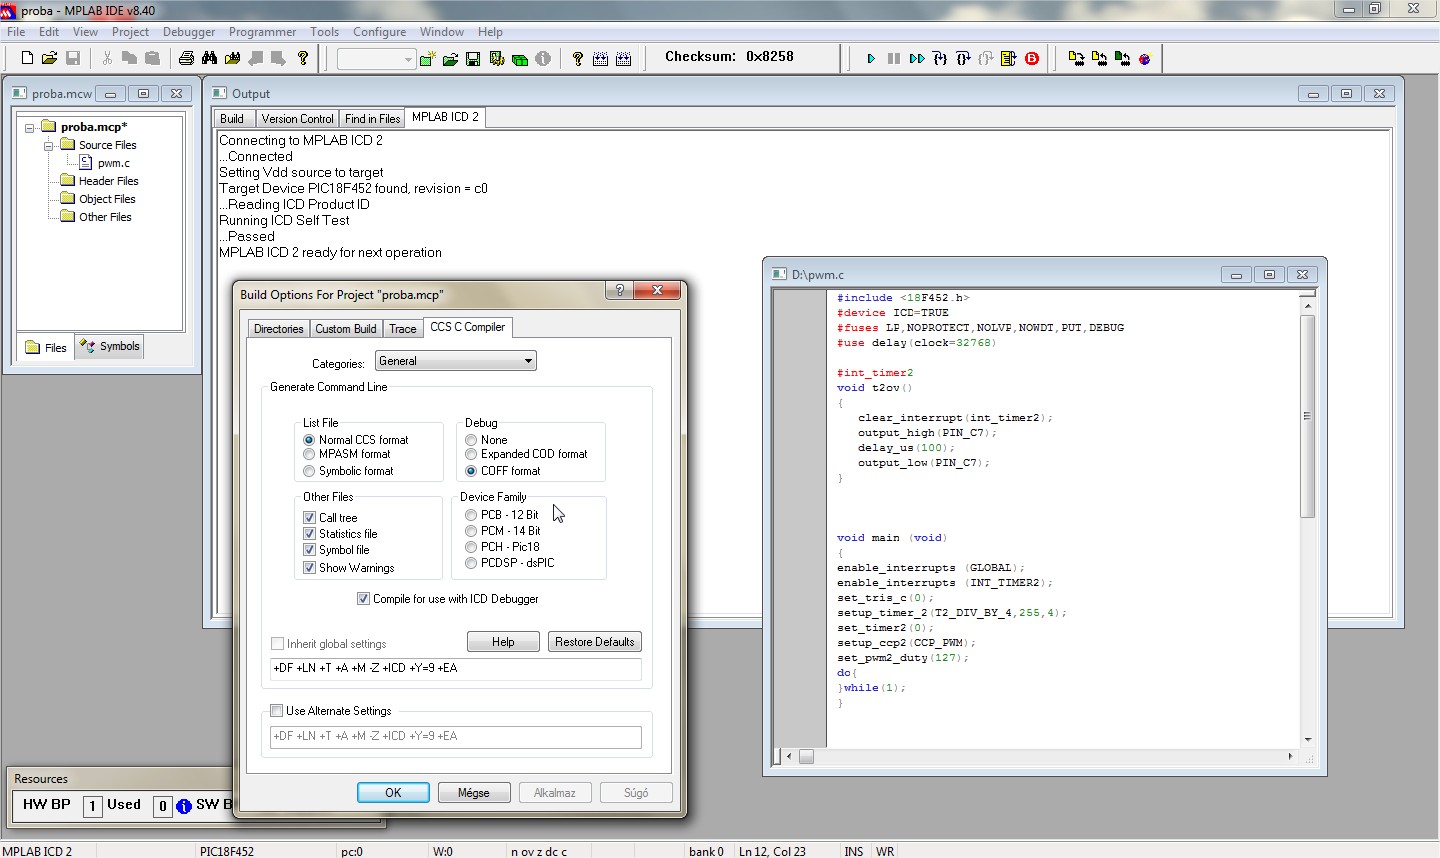
Task: Set Debug to None
Action: [x=471, y=440]
